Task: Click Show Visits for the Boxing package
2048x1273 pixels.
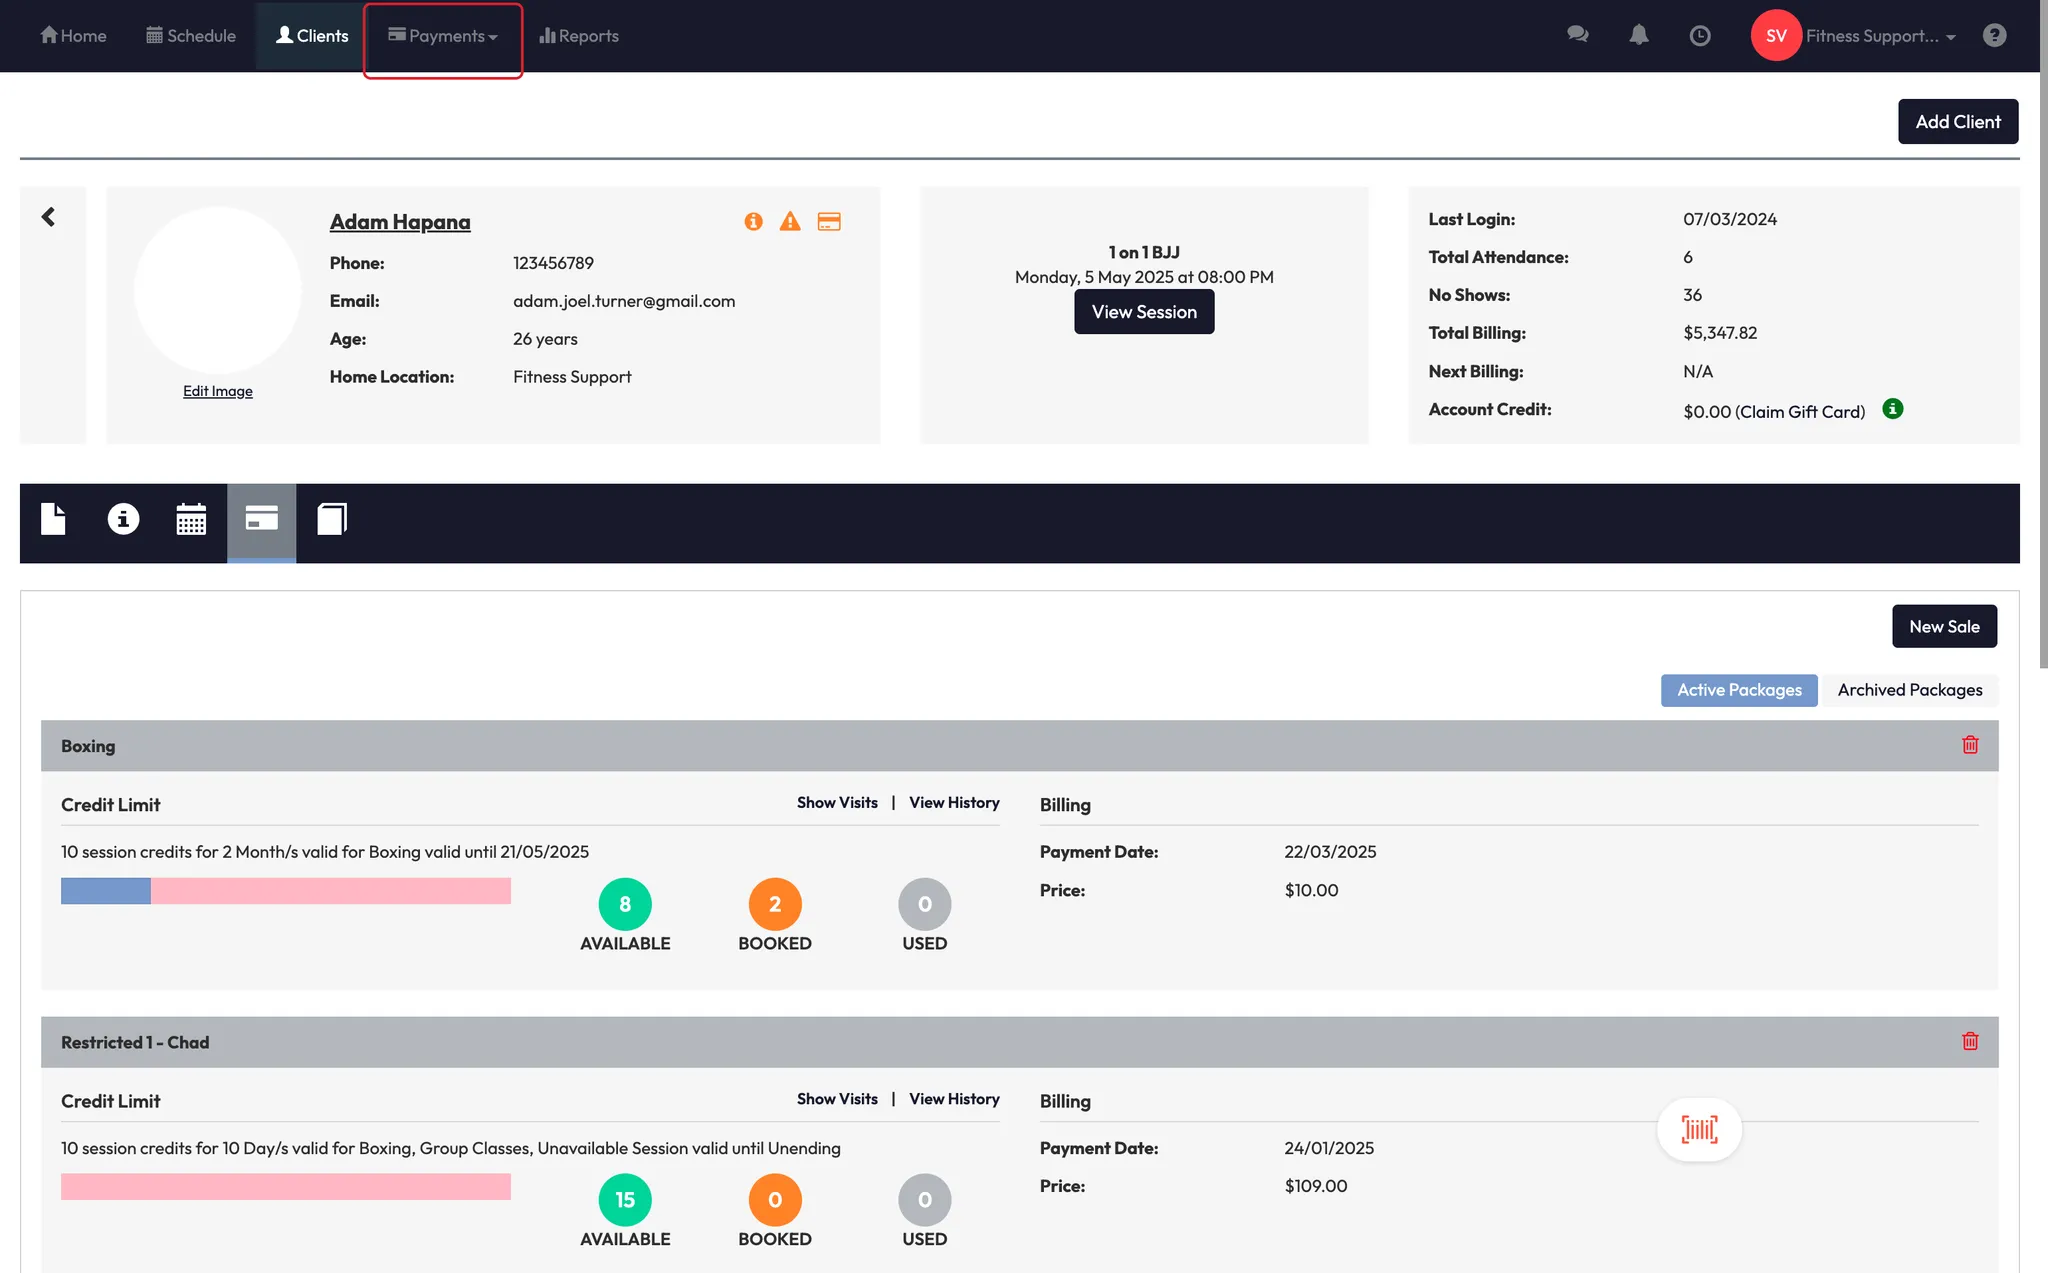Action: tap(837, 803)
